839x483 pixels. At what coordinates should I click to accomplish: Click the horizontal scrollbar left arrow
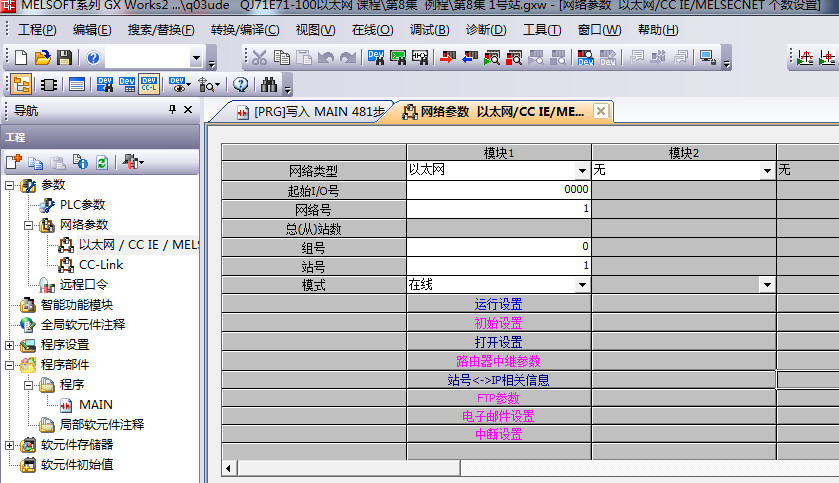228,469
